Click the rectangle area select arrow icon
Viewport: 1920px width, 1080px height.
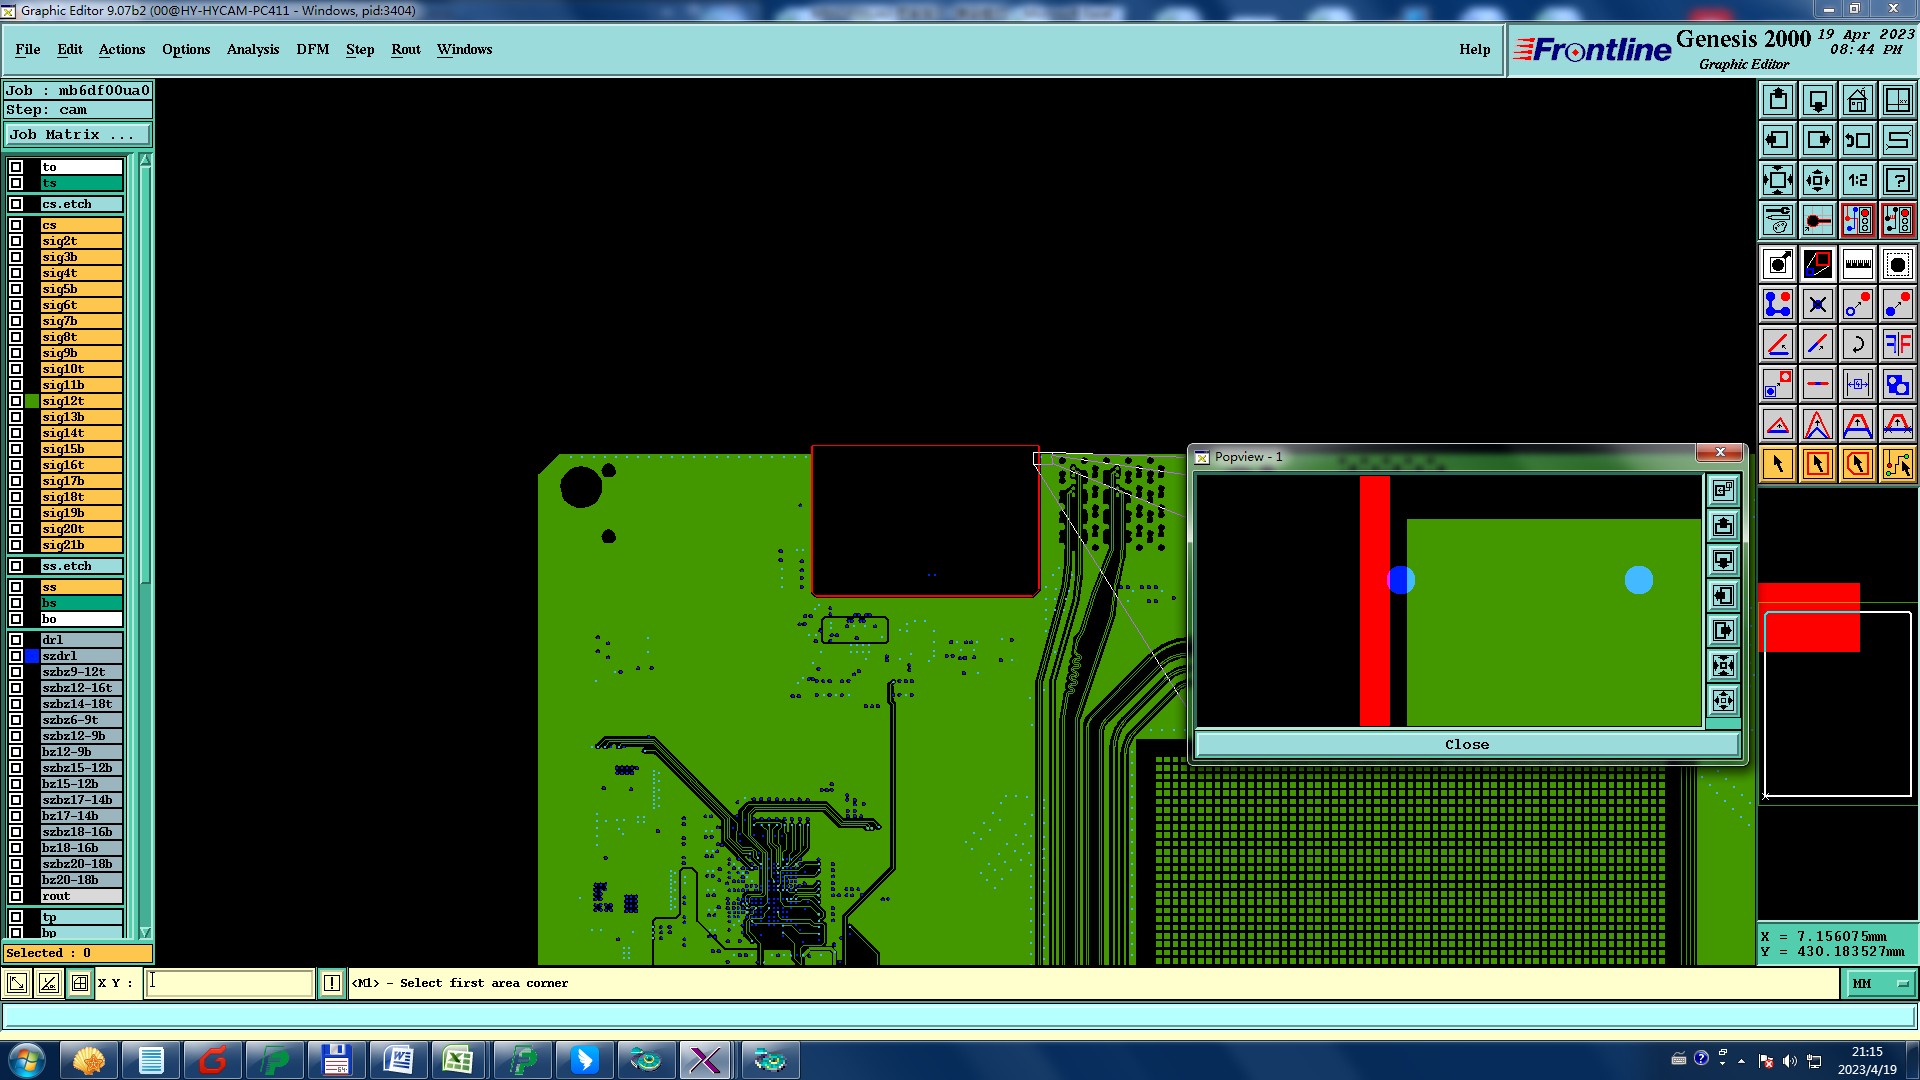click(x=1817, y=464)
